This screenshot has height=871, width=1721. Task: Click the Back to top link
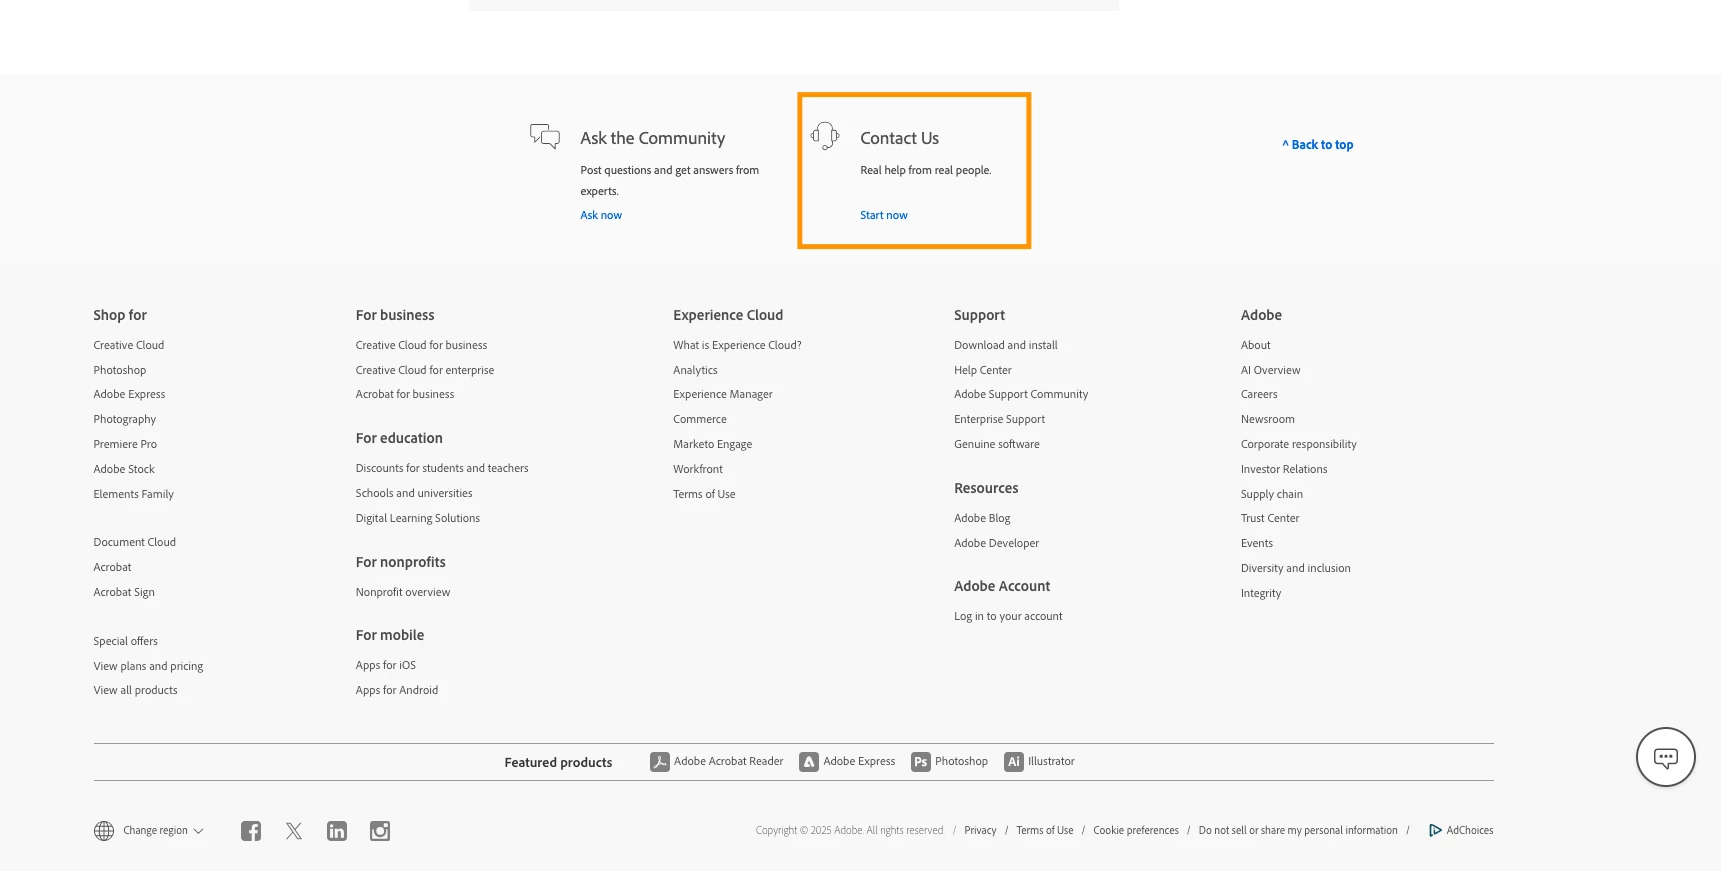click(x=1318, y=145)
